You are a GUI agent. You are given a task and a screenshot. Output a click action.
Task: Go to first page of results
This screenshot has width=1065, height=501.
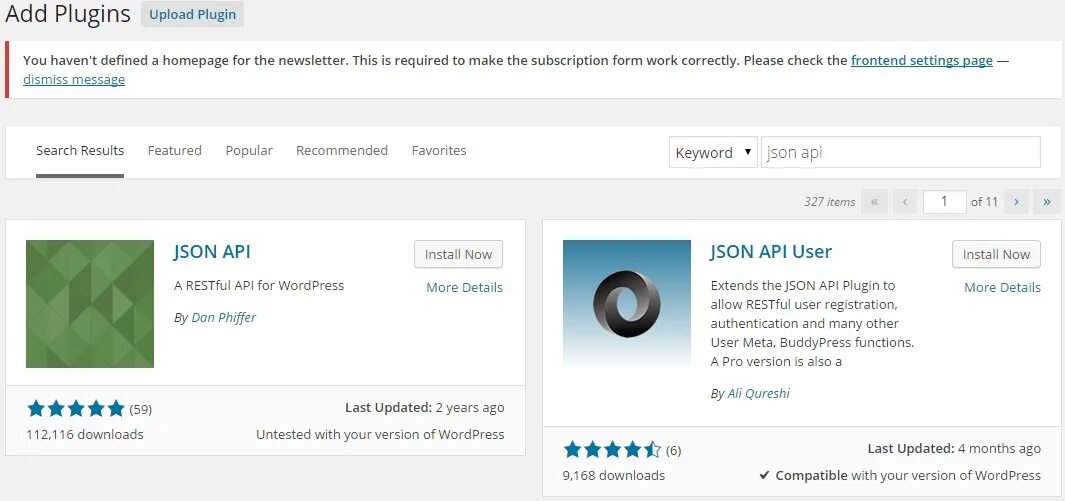tap(874, 202)
